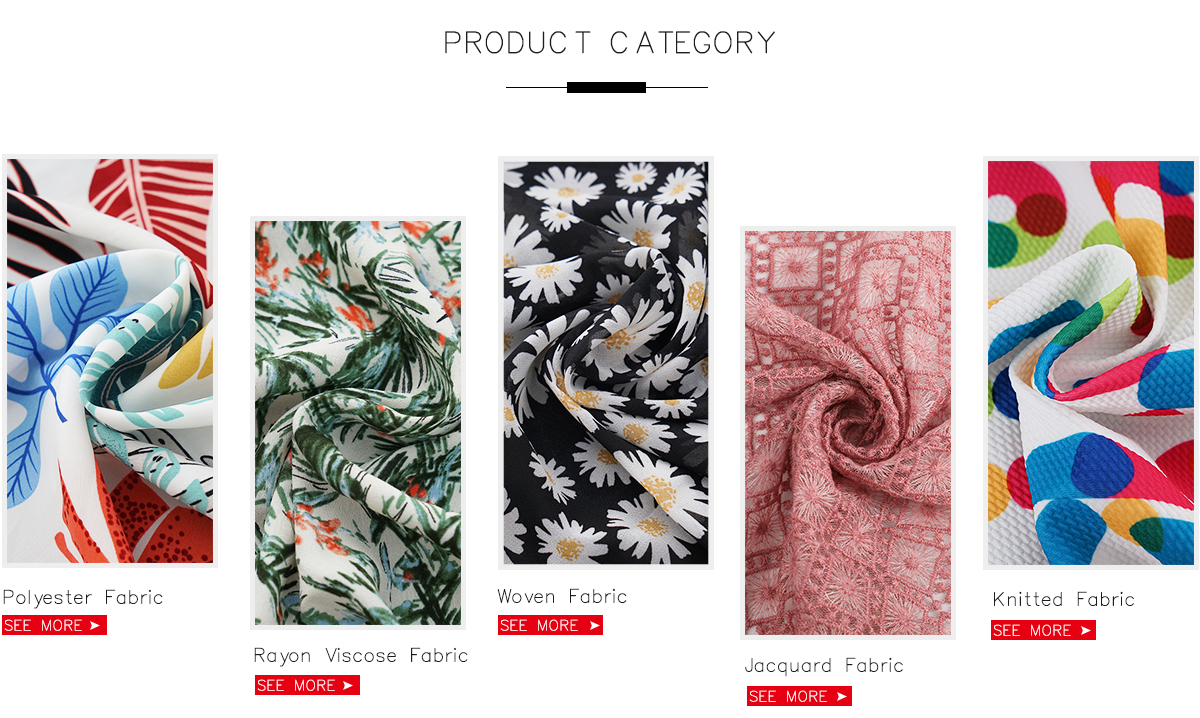This screenshot has width=1200, height=718.
Task: Click SEE MORE under Woven Fabric
Action: point(550,625)
